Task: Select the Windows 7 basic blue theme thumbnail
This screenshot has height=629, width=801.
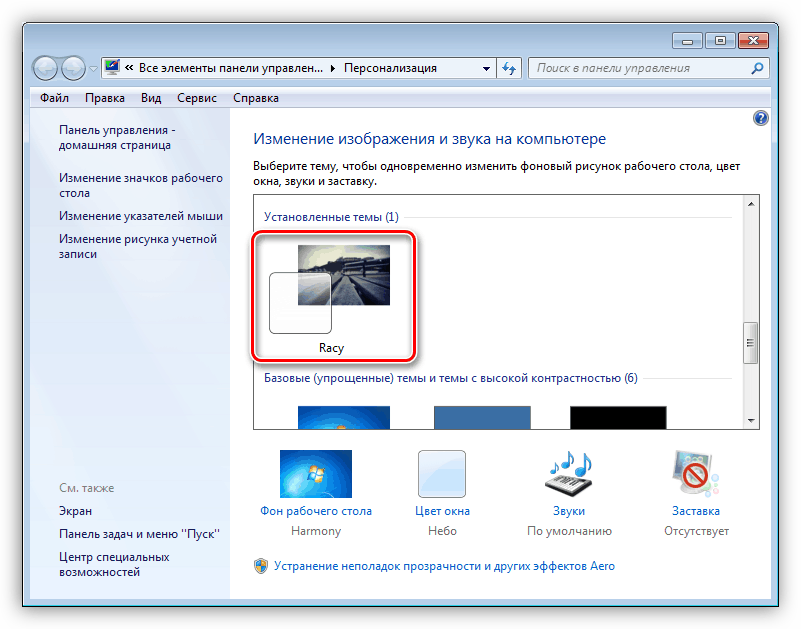Action: [344, 417]
